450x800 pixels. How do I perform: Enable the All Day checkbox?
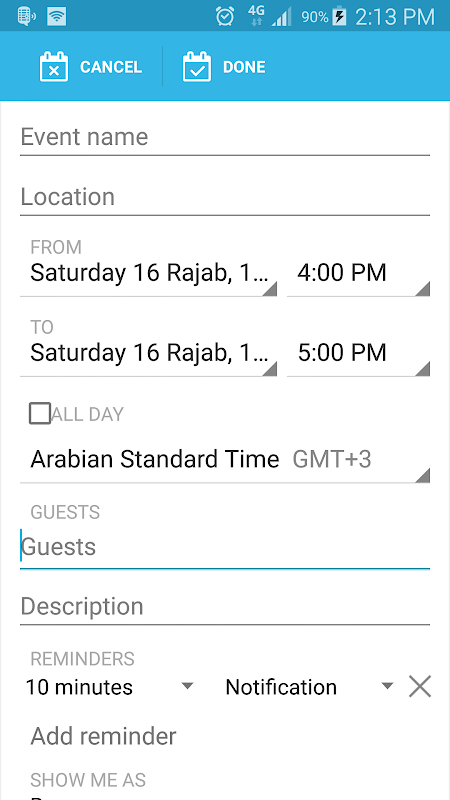(x=40, y=413)
